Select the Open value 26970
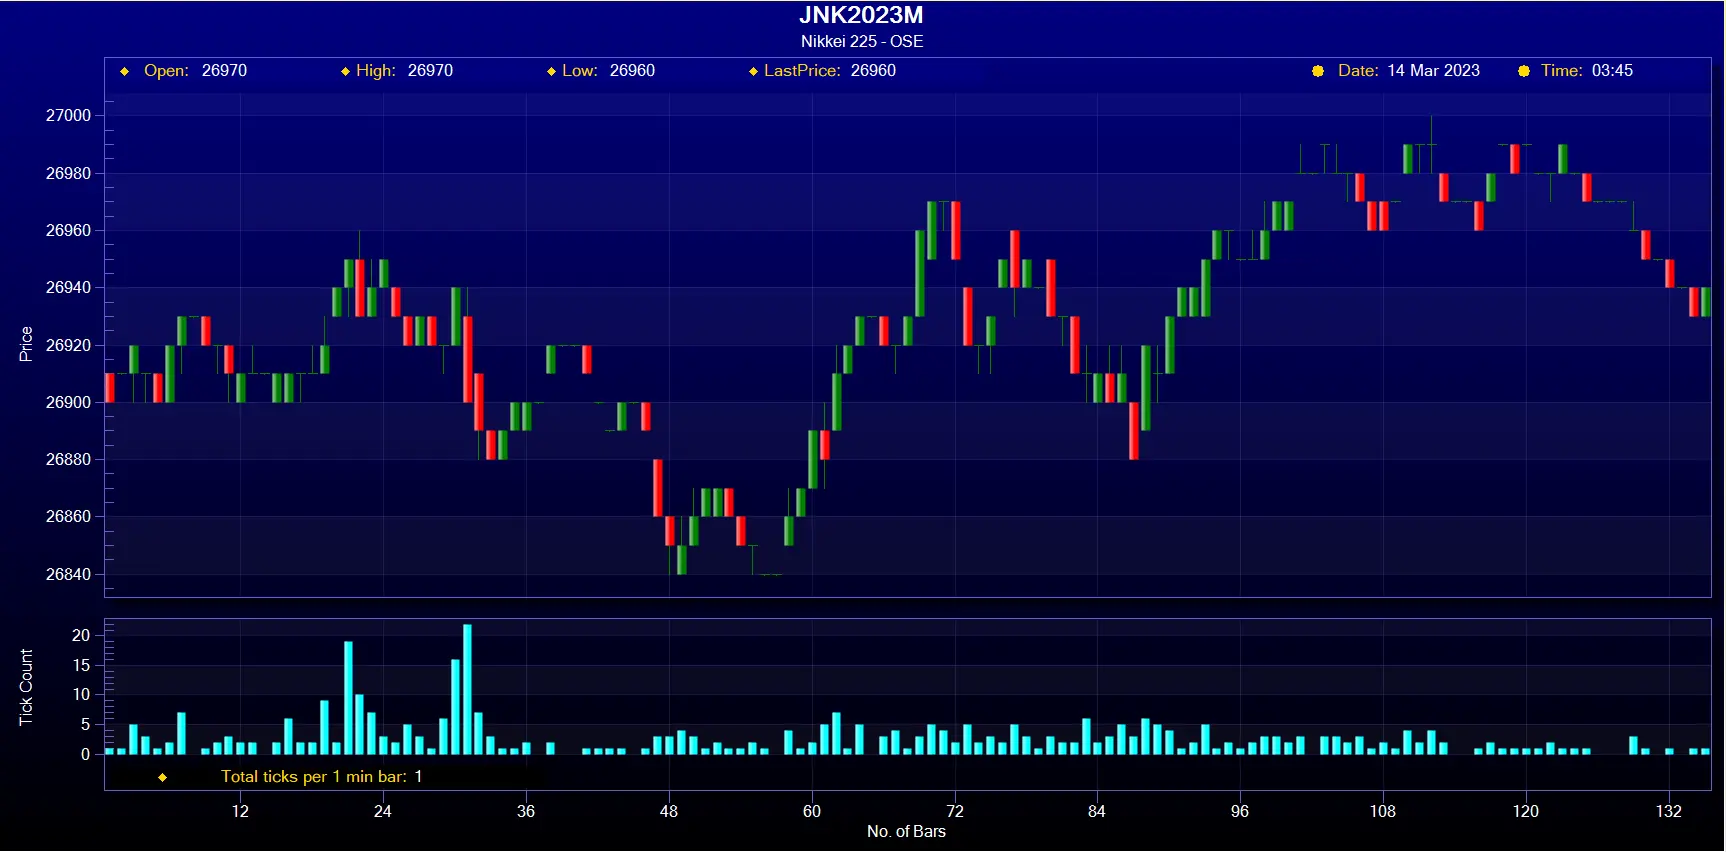The height and width of the screenshot is (852, 1726). pos(224,70)
